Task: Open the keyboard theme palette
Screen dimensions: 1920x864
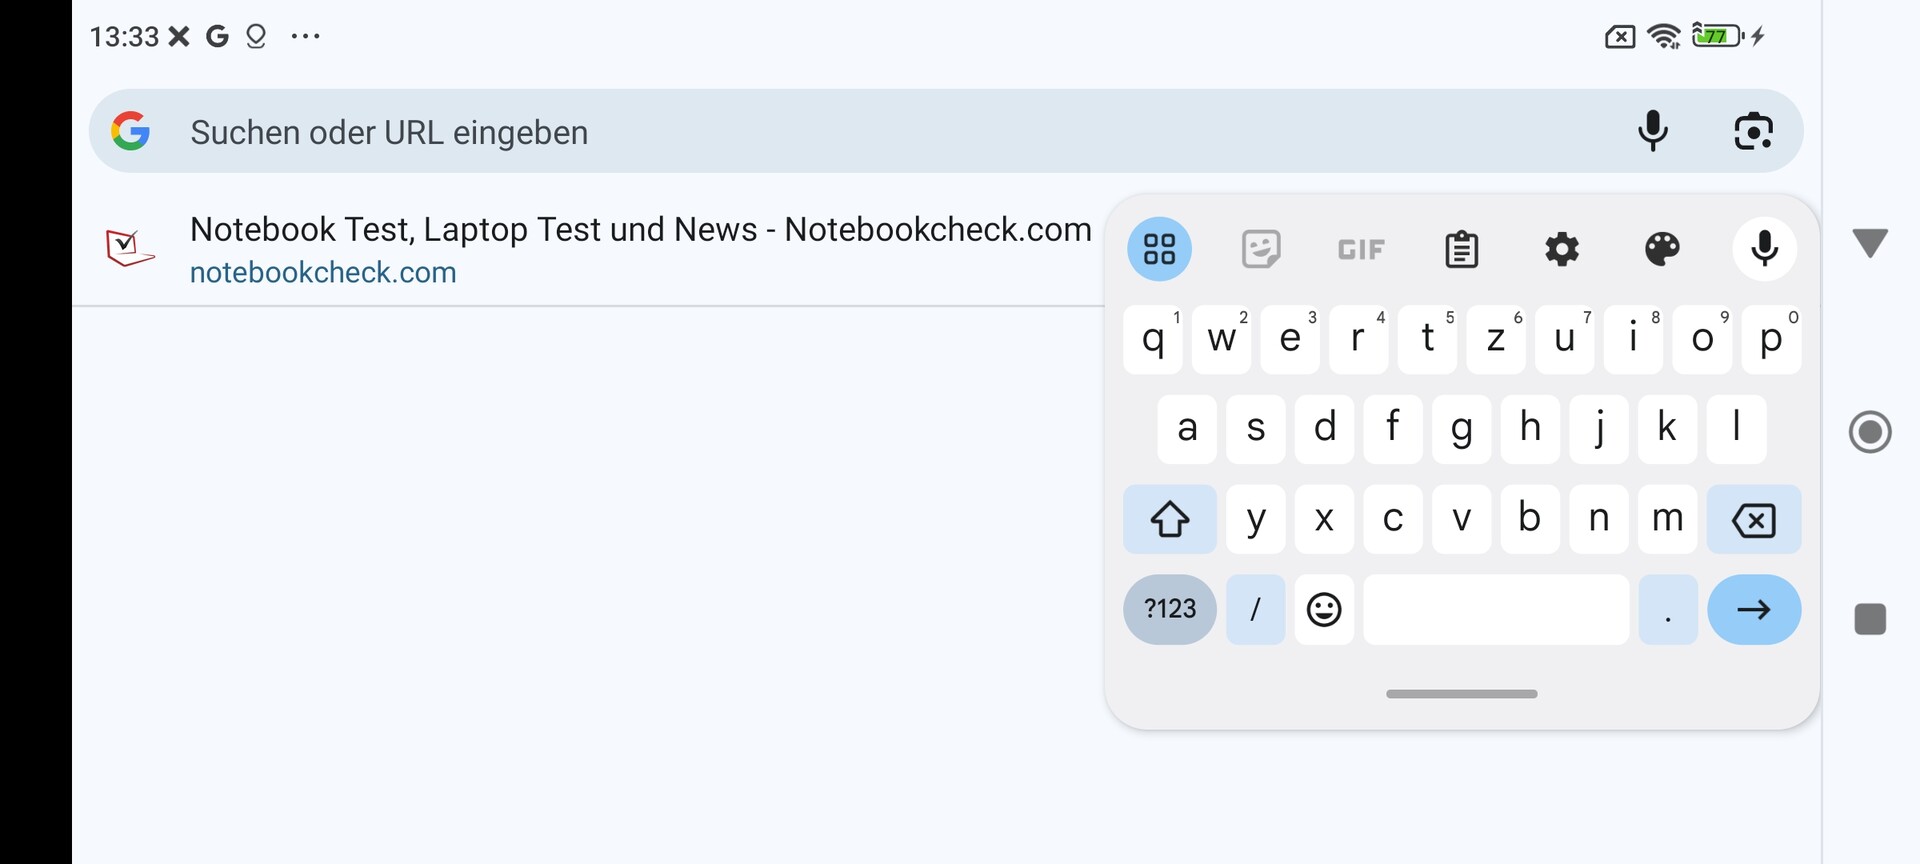Action: click(x=1662, y=249)
